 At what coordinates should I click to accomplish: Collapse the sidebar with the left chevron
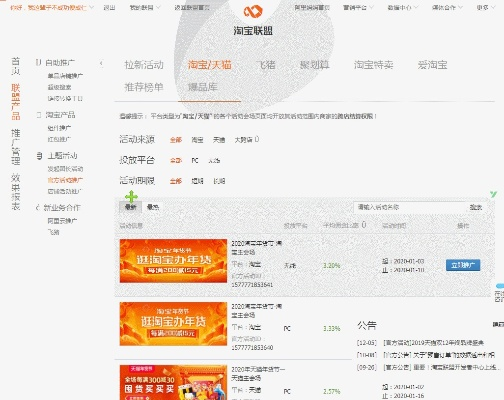[101, 63]
